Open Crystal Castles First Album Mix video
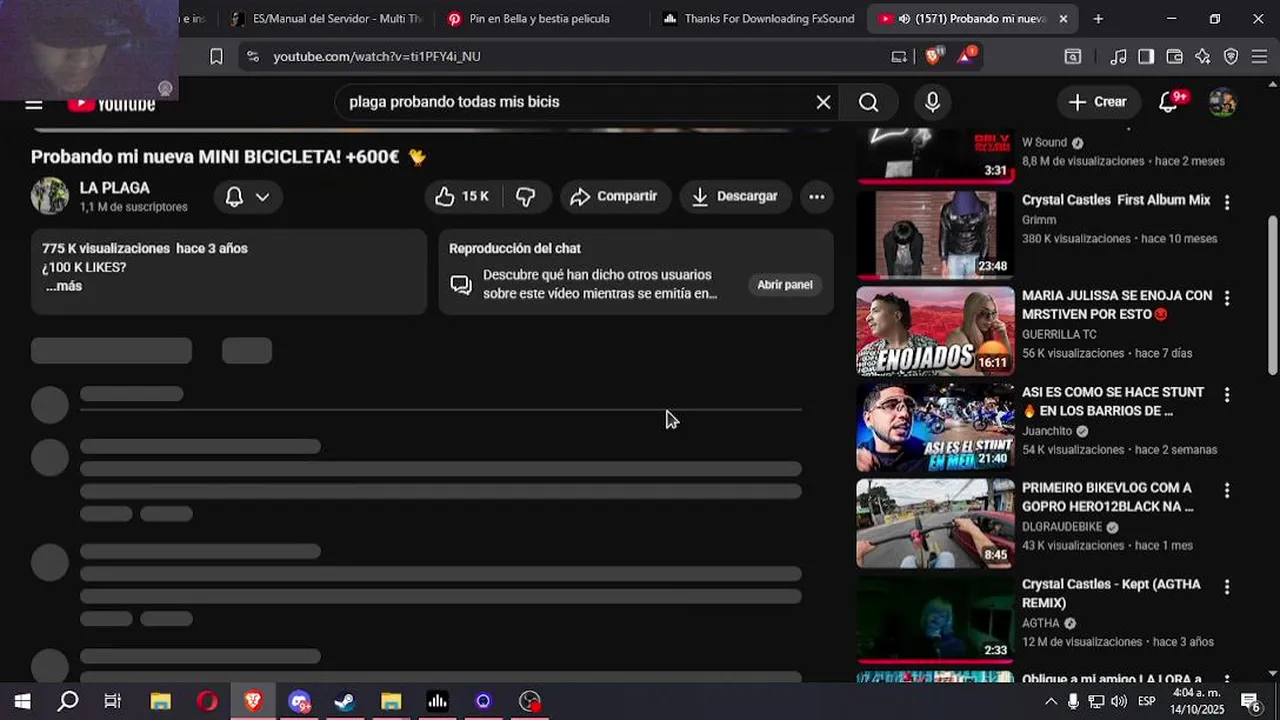The width and height of the screenshot is (1280, 720). point(1116,200)
